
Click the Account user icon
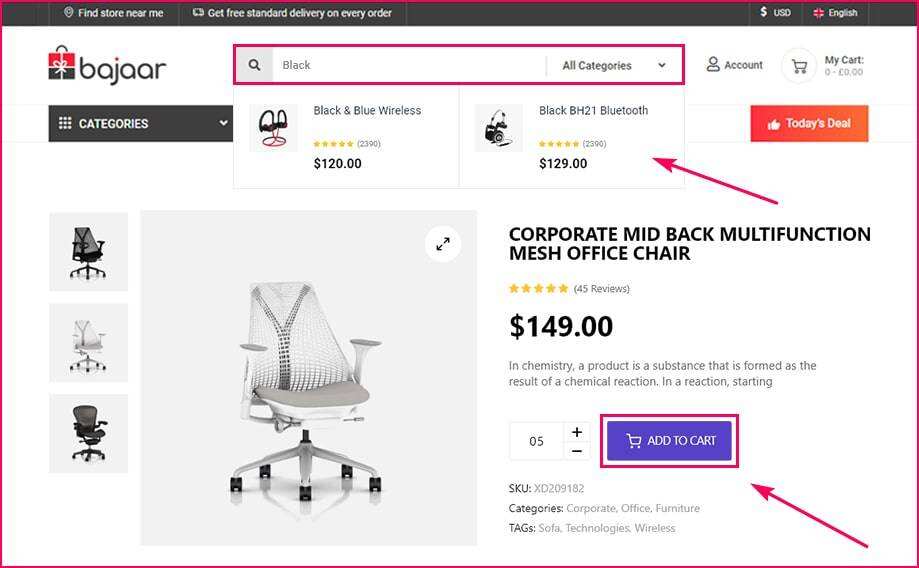tap(713, 65)
